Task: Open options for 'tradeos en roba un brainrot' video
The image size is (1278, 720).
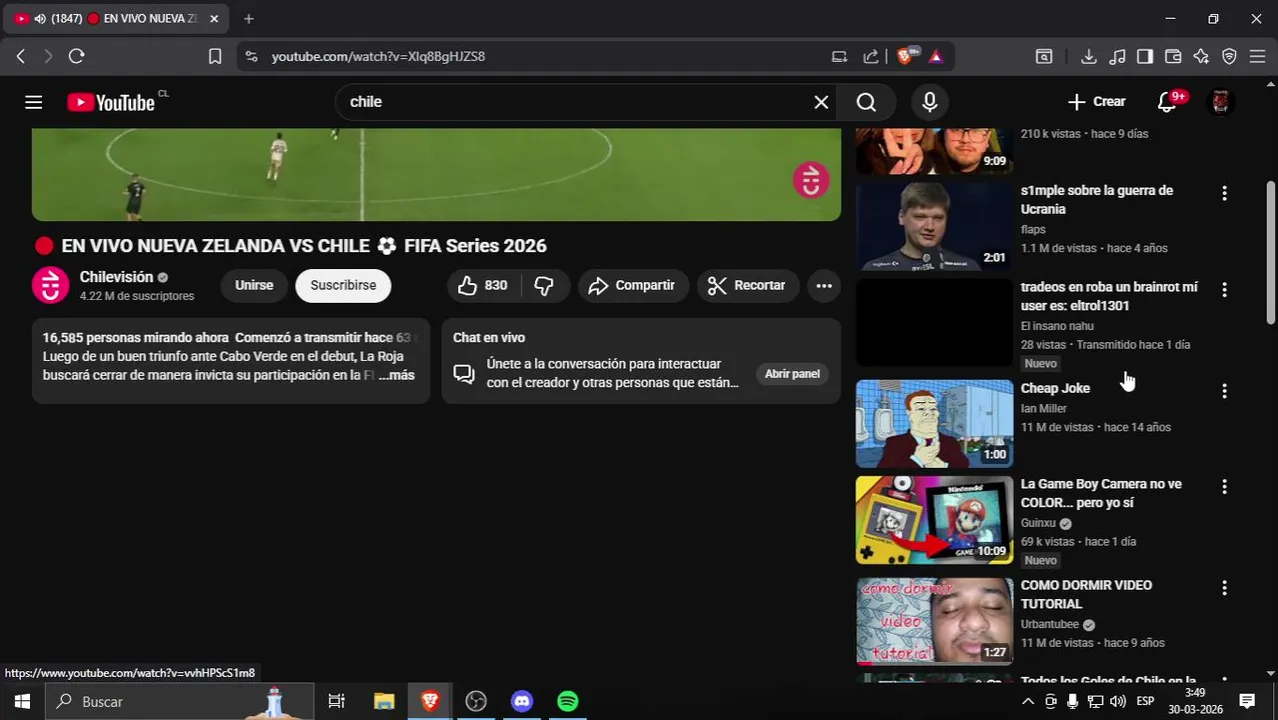Action: tap(1224, 290)
